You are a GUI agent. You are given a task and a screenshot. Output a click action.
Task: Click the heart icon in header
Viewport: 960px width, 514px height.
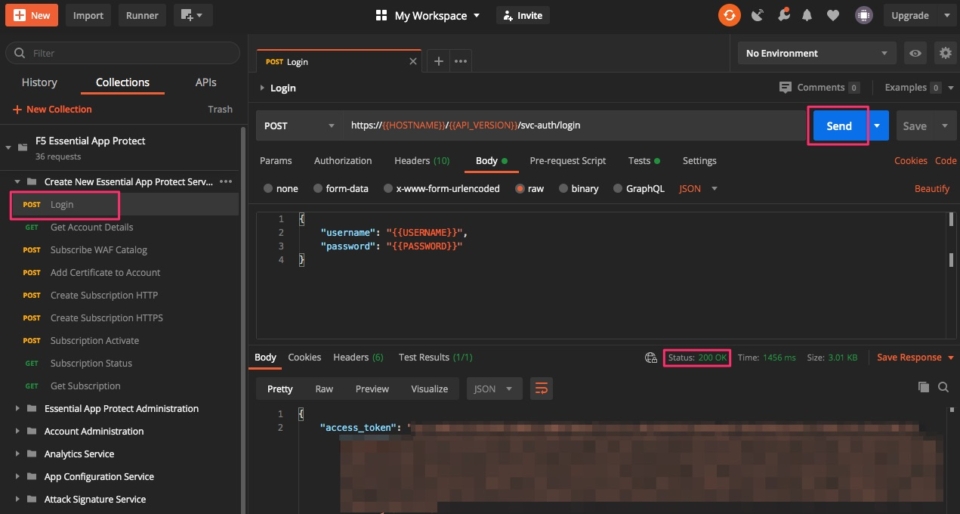[833, 15]
